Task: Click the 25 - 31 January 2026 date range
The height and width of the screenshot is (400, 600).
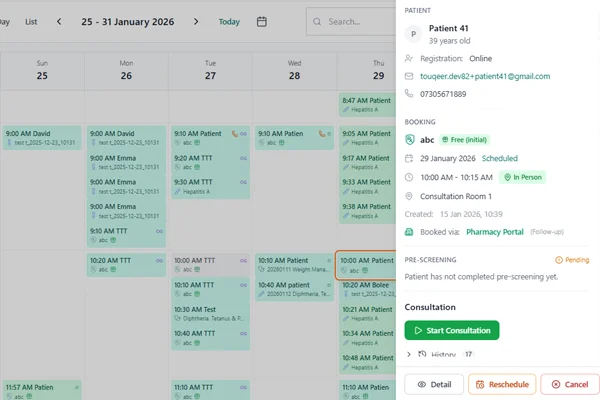Action: tap(127, 22)
